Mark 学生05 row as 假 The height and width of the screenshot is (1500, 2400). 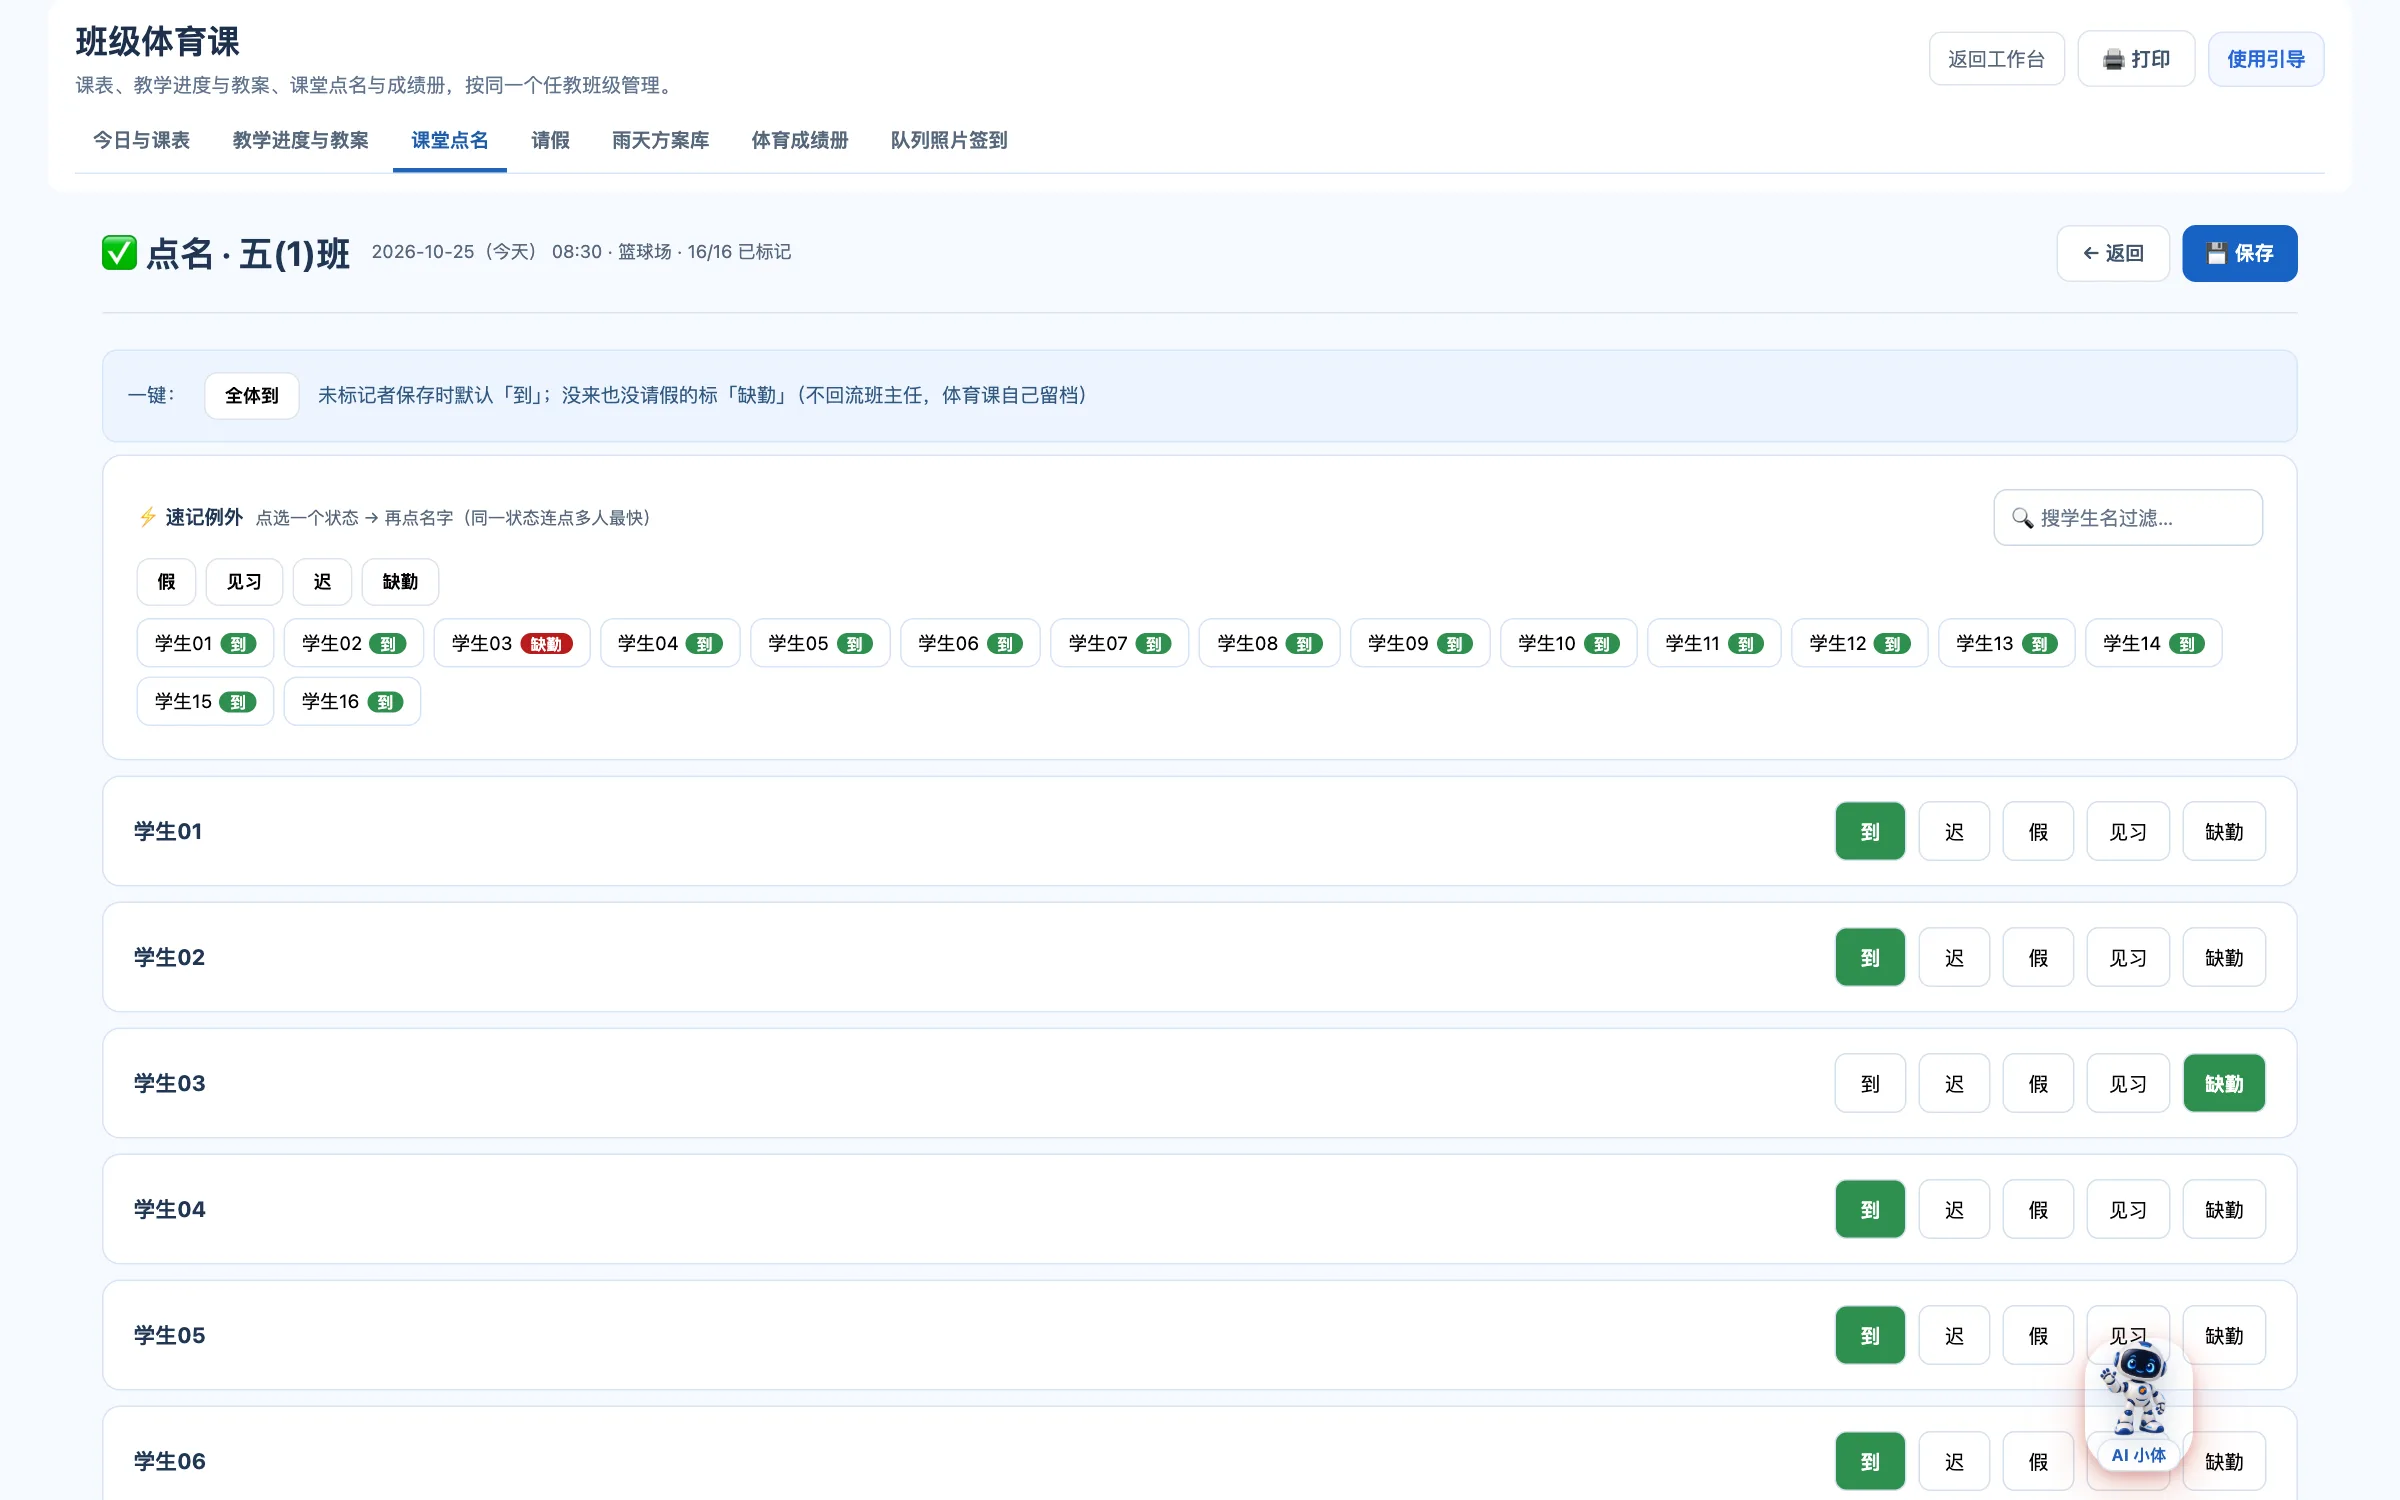pos(2038,1335)
